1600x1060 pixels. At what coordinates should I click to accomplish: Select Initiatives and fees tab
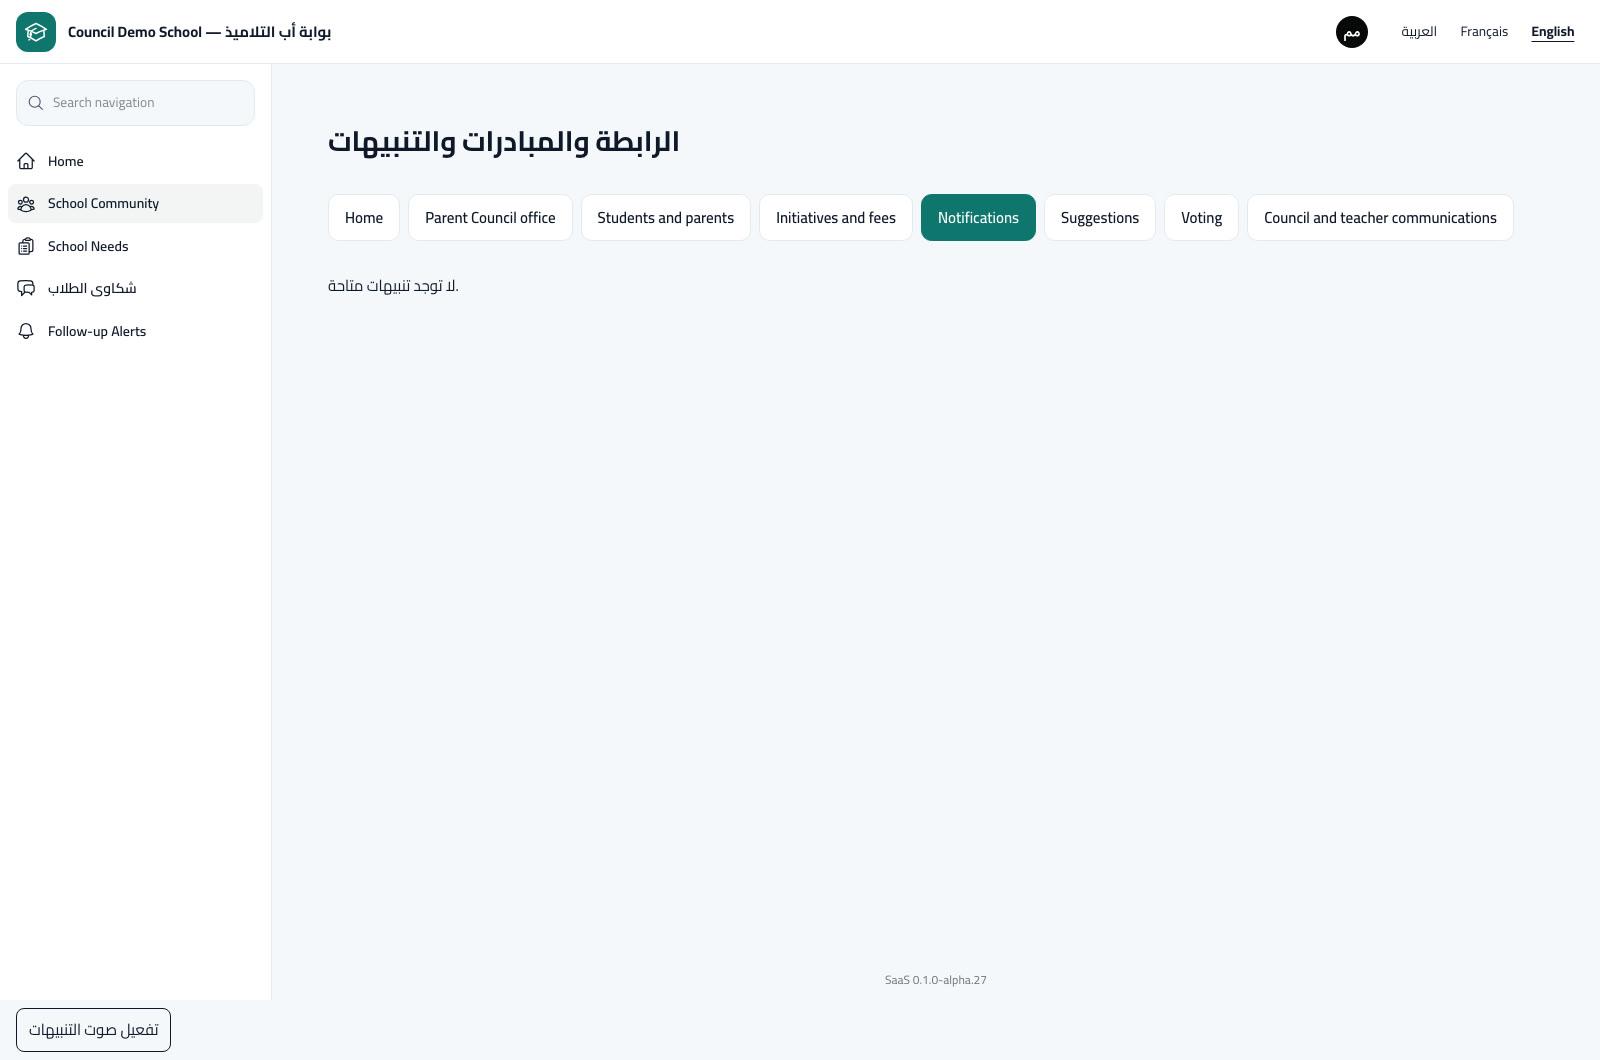pyautogui.click(x=836, y=218)
